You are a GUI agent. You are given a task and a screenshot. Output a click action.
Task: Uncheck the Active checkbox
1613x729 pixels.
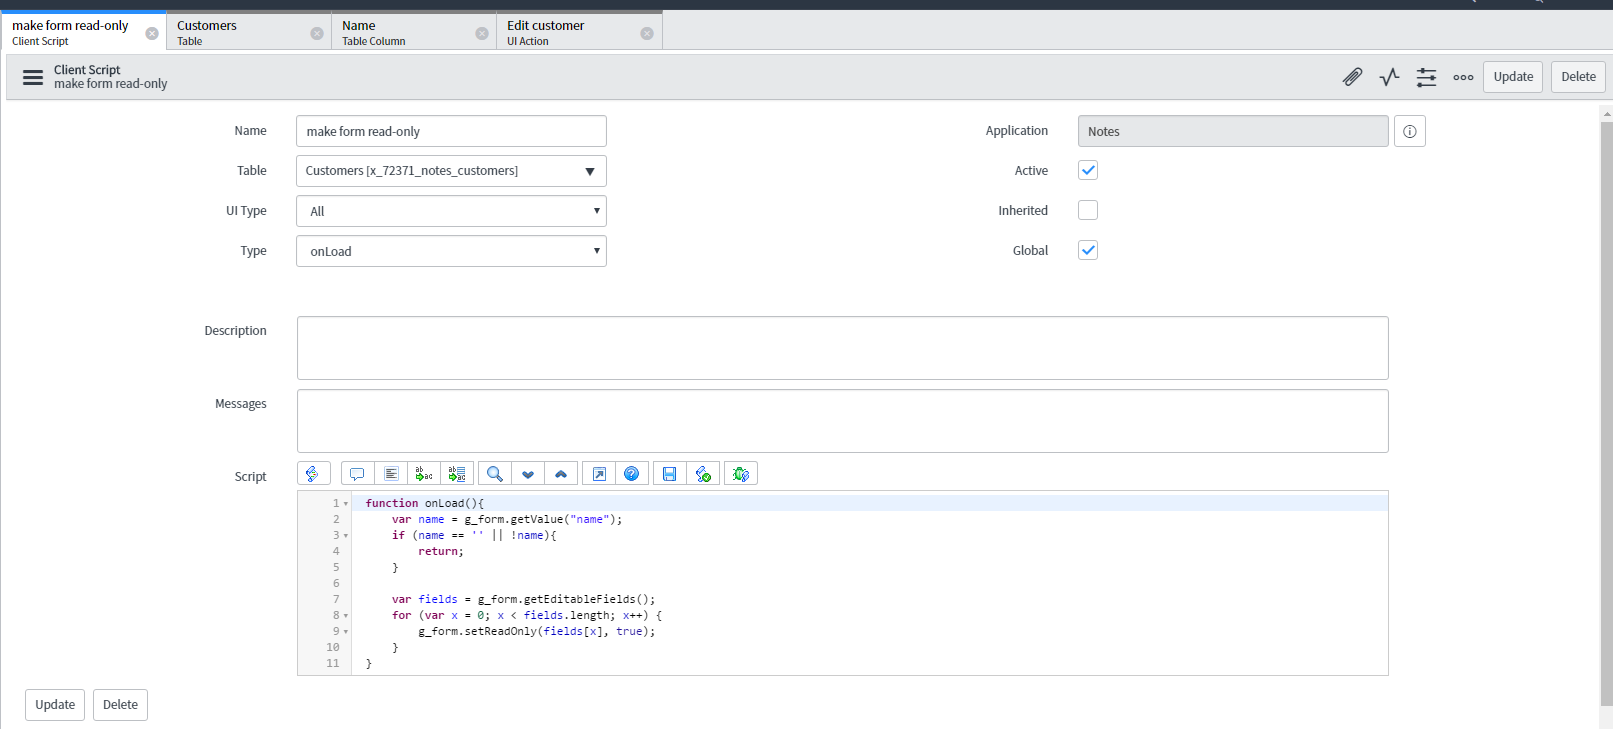click(x=1088, y=170)
